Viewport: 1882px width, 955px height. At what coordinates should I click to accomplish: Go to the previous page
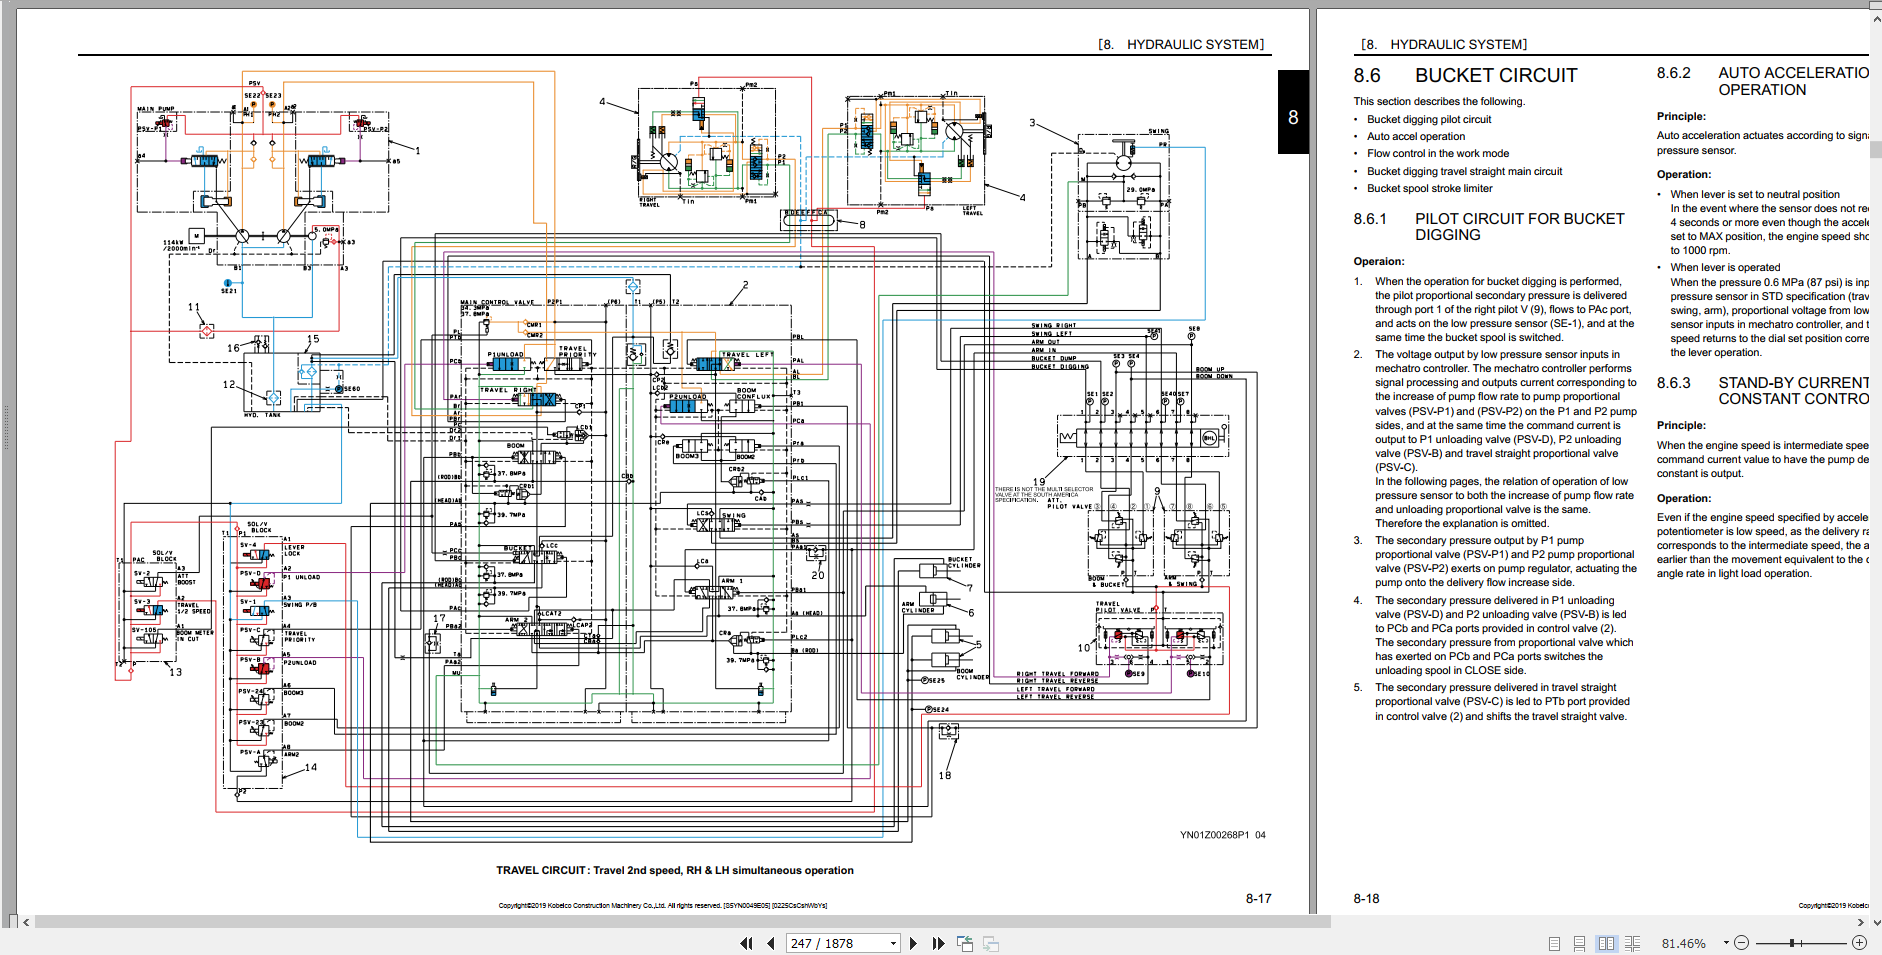[771, 943]
